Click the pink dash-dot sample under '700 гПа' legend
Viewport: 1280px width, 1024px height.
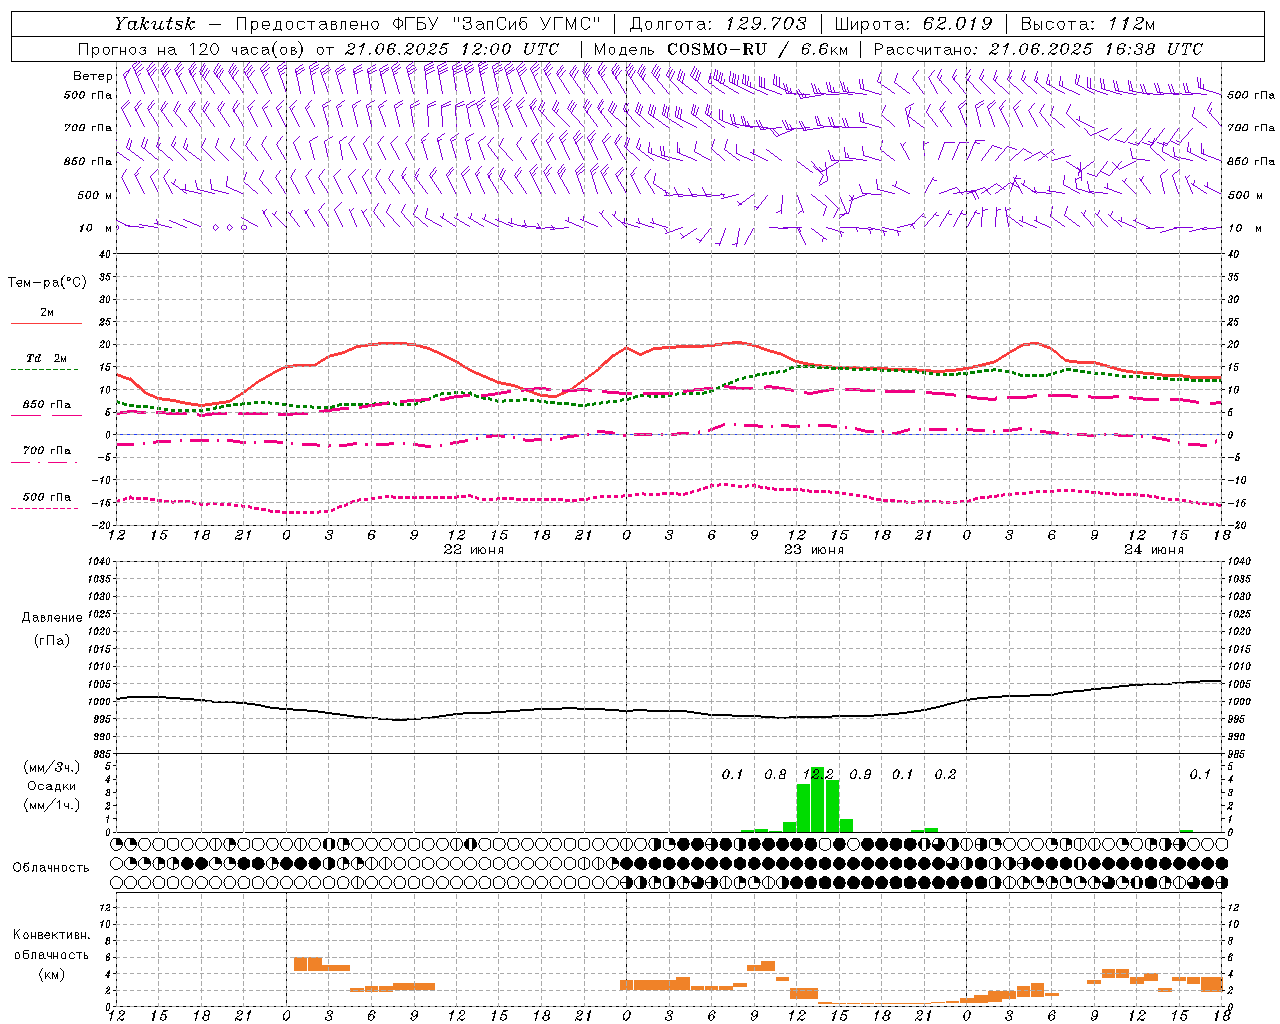point(44,462)
